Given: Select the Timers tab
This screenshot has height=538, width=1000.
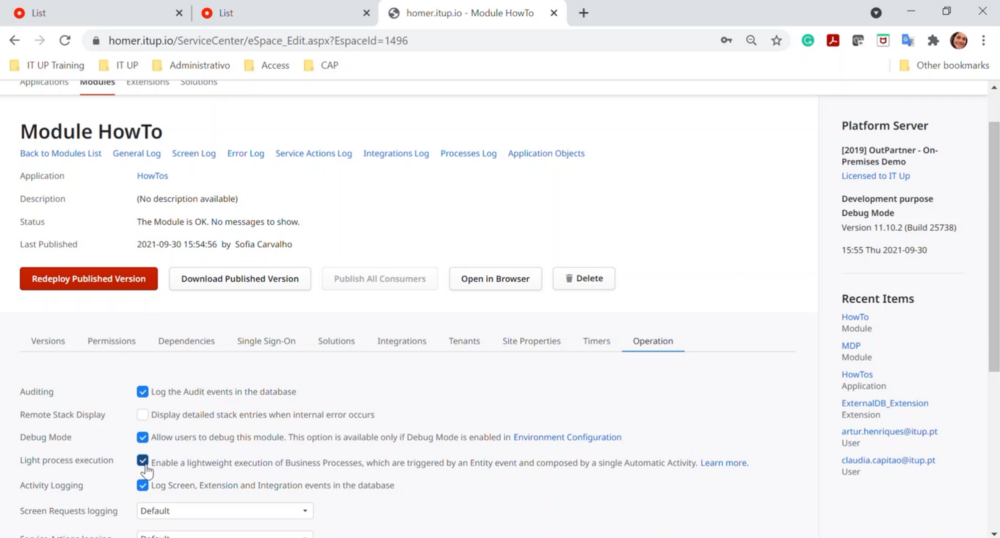Looking at the screenshot, I should click(596, 341).
